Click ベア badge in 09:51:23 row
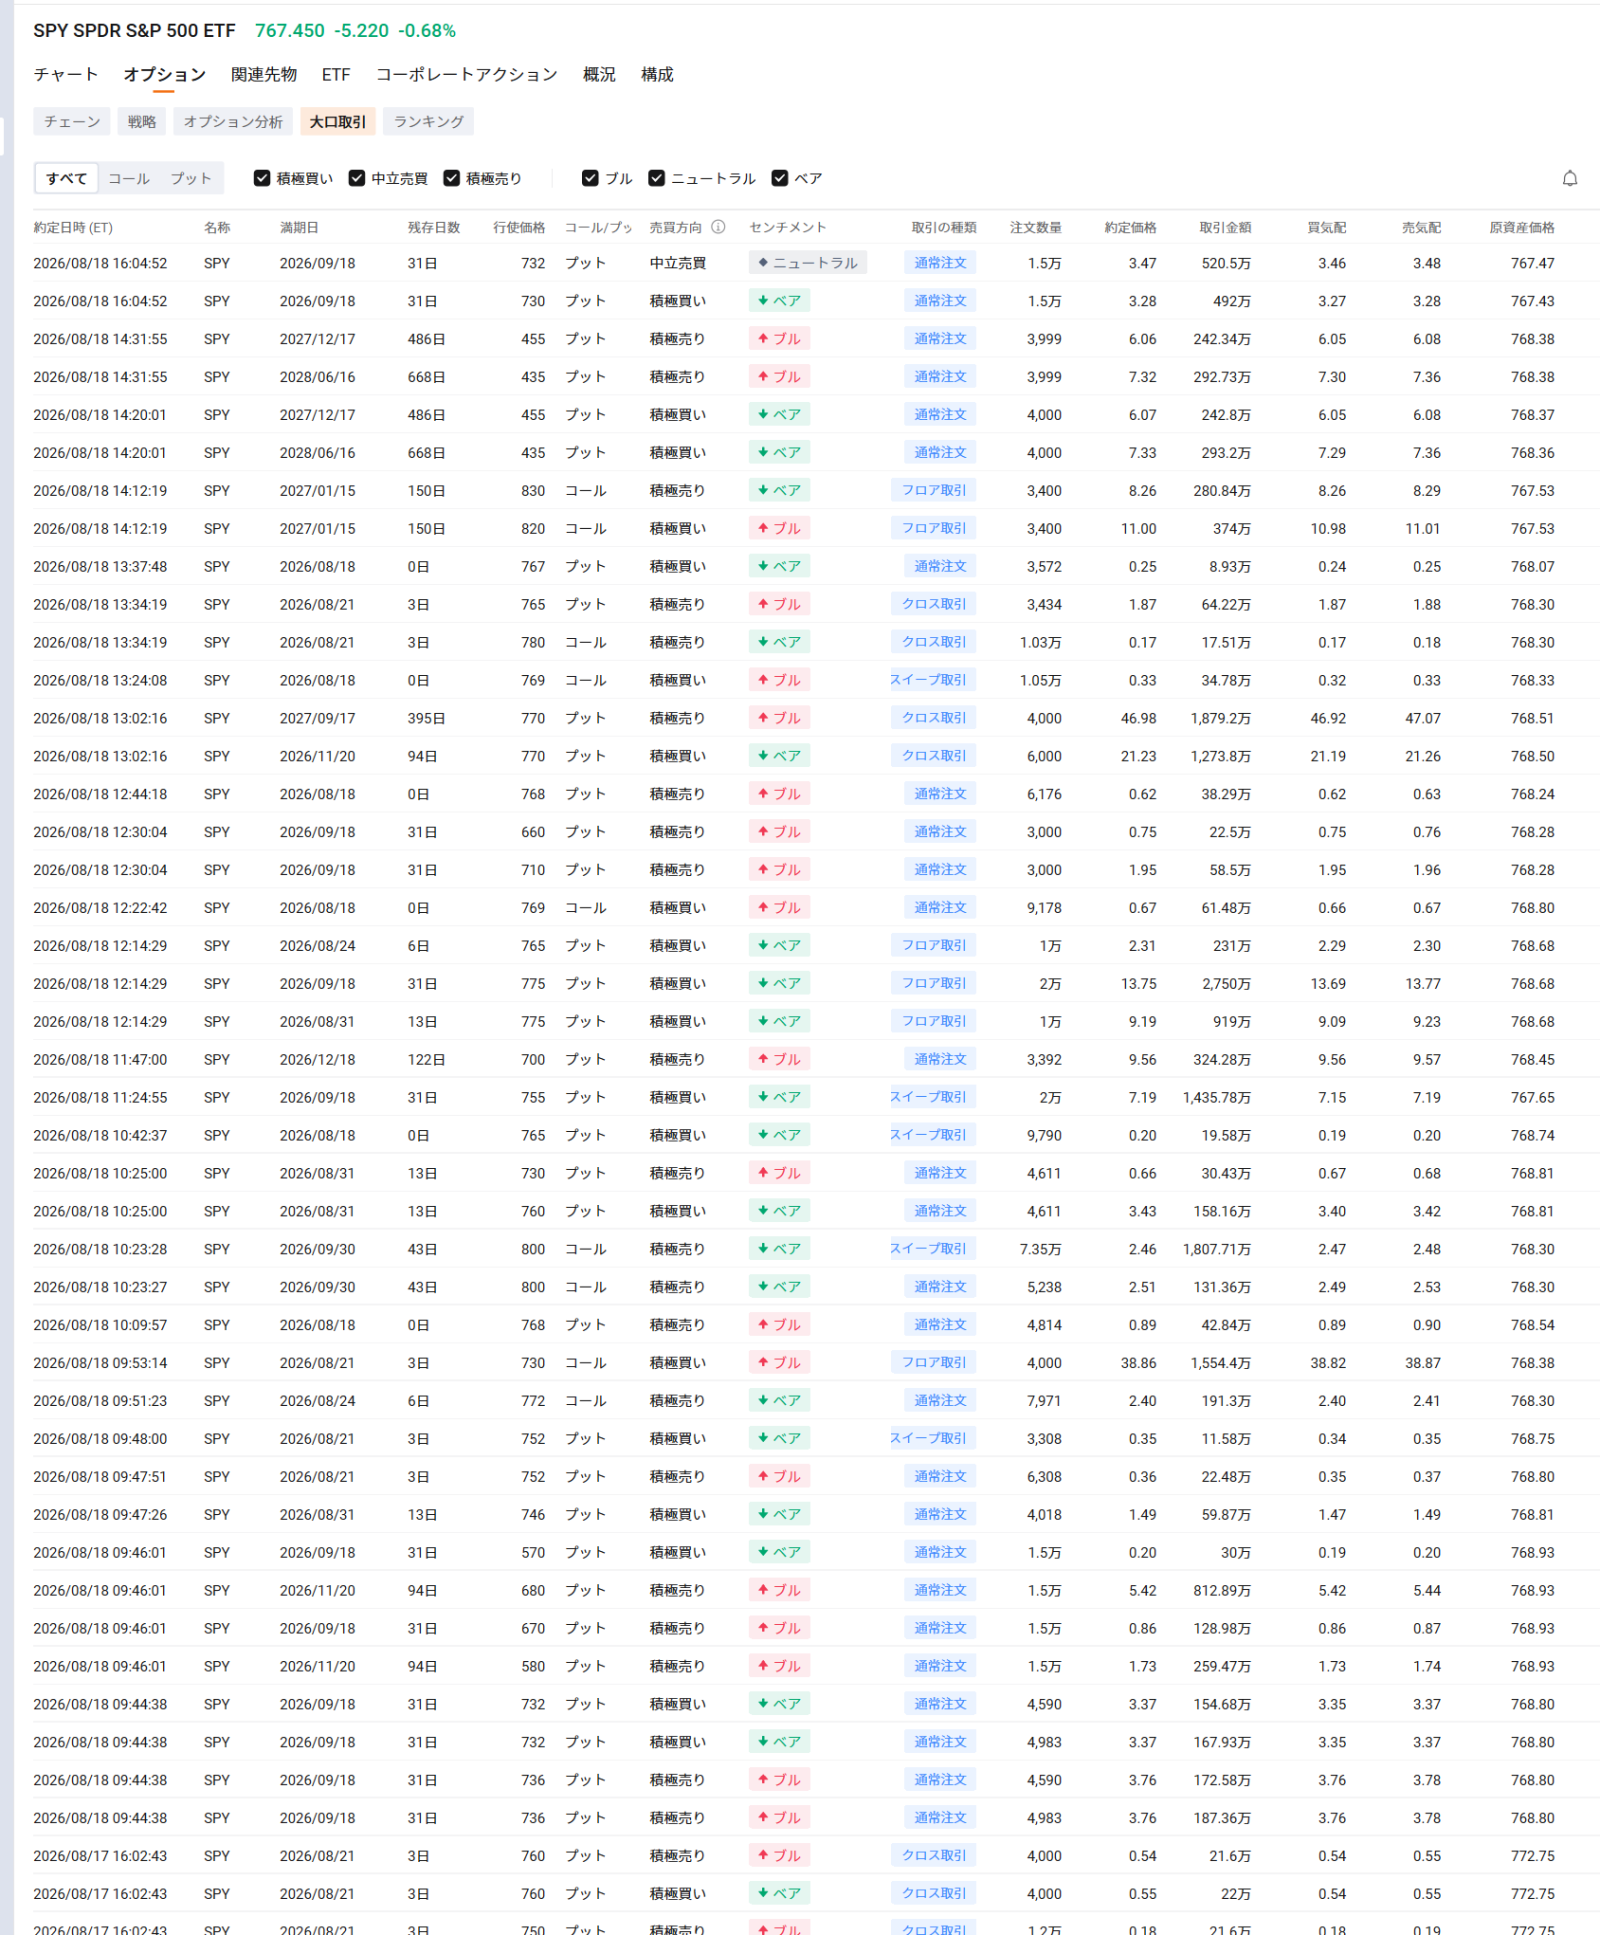Viewport: 1600px width, 1935px height. click(779, 1400)
